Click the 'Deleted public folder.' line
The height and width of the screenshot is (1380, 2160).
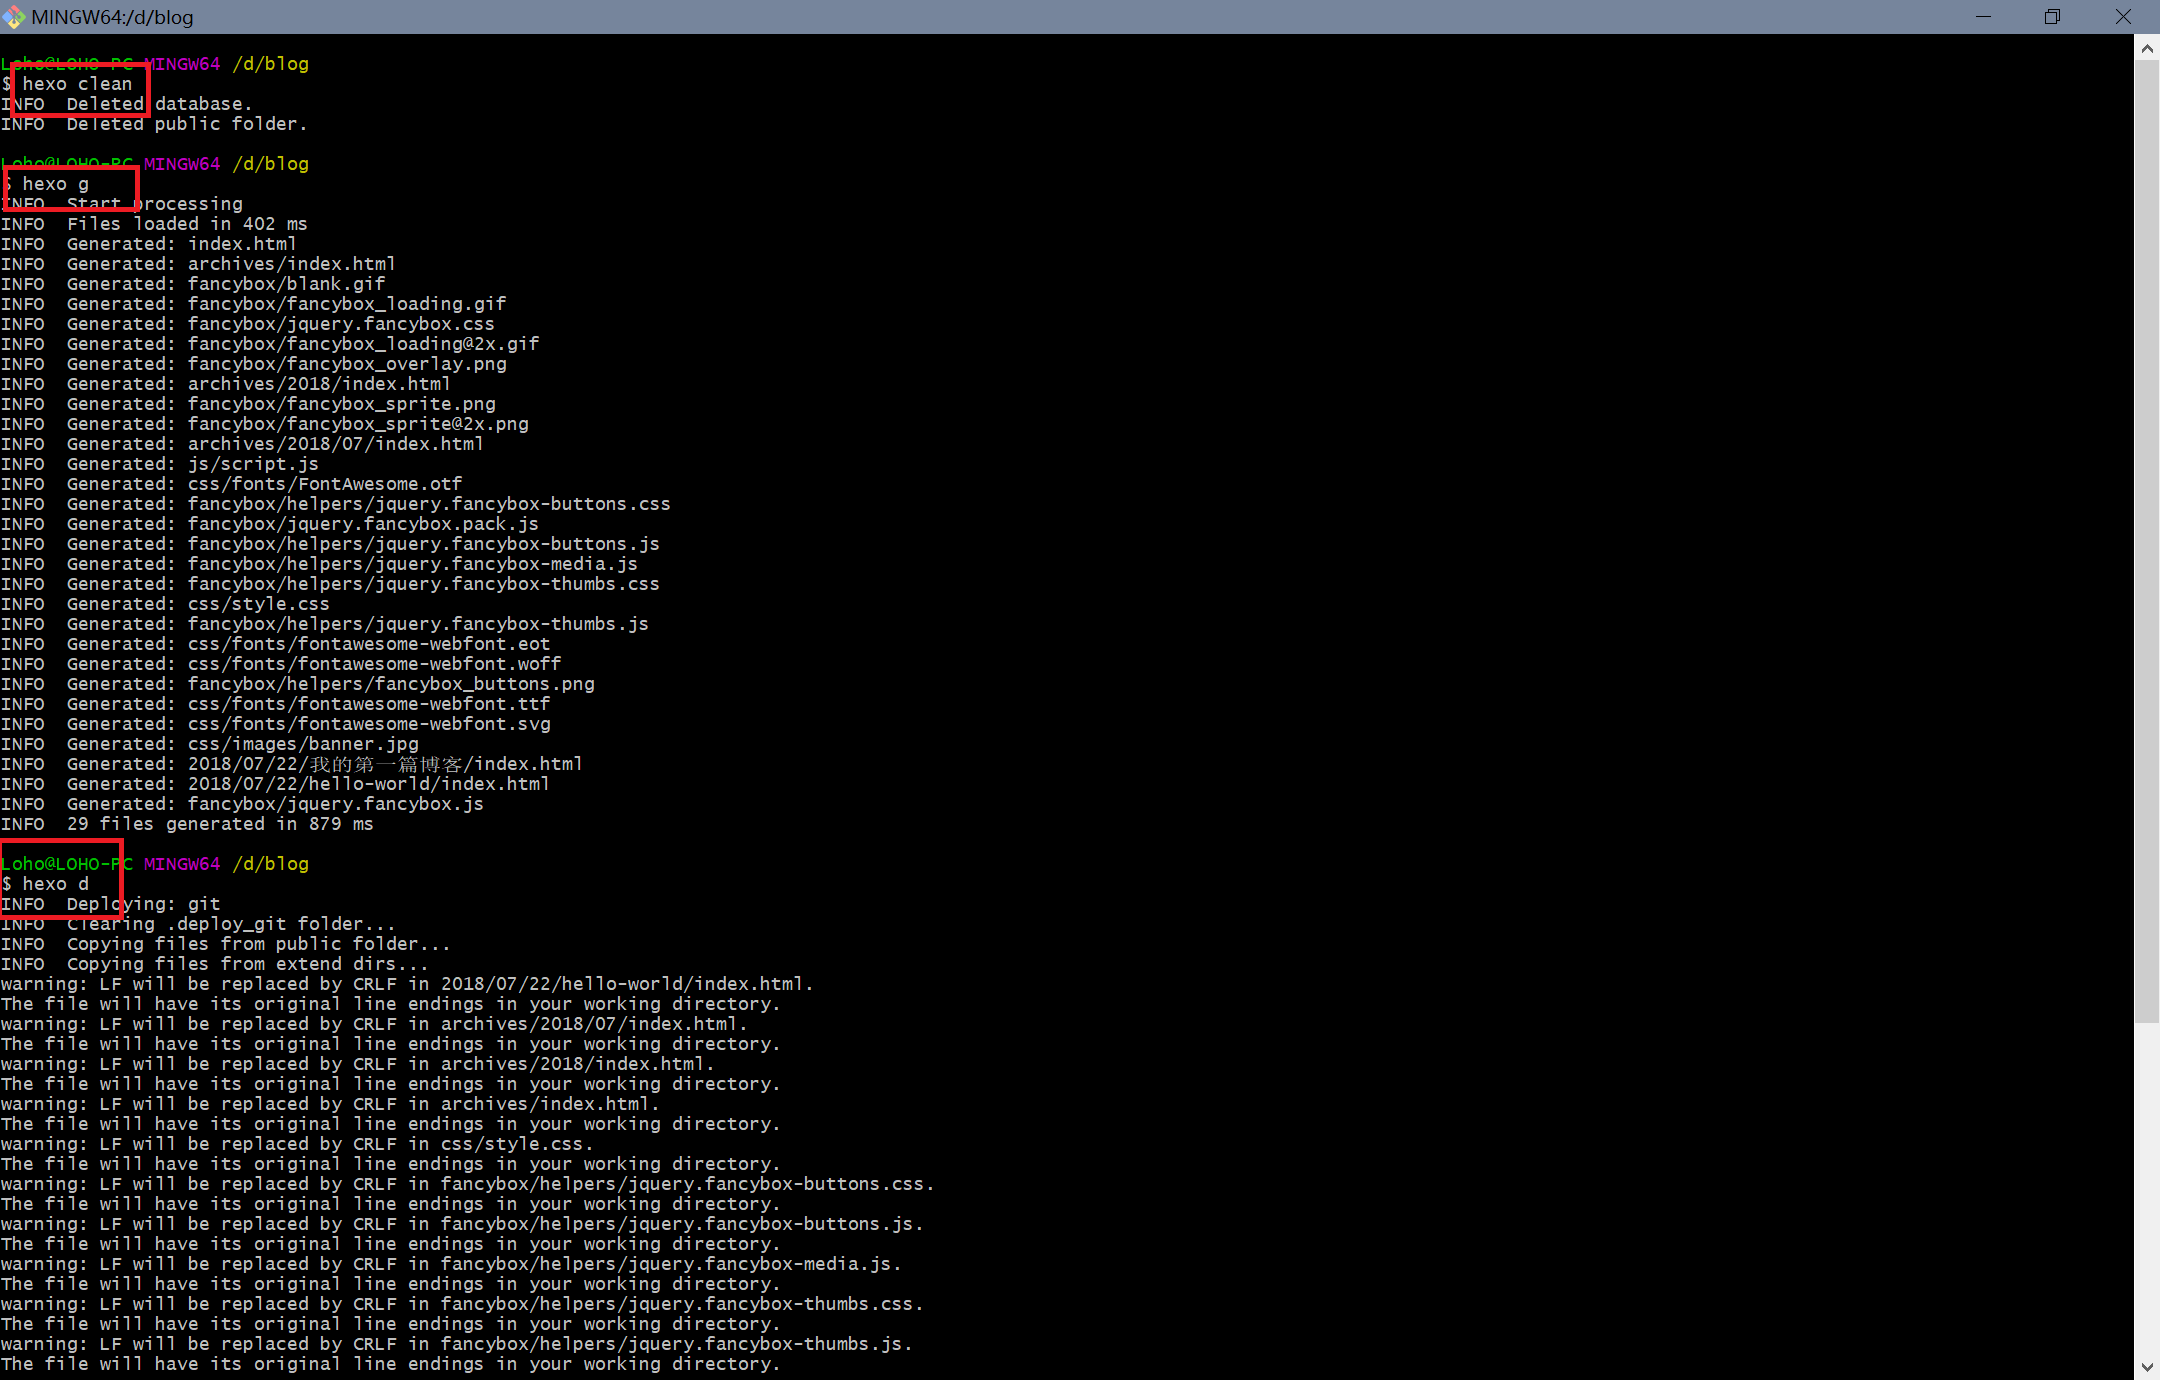[186, 124]
